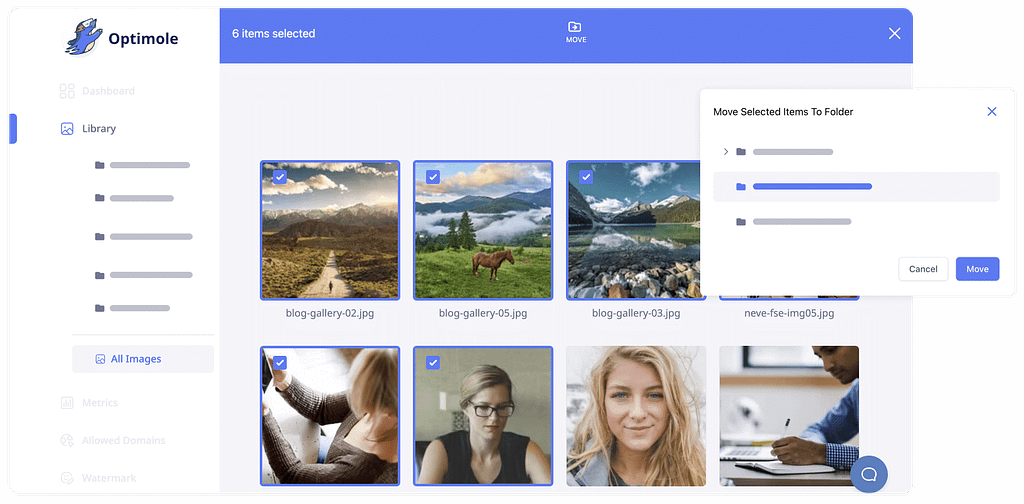
Task: Close the Move Selected Items dialog
Action: 991,112
